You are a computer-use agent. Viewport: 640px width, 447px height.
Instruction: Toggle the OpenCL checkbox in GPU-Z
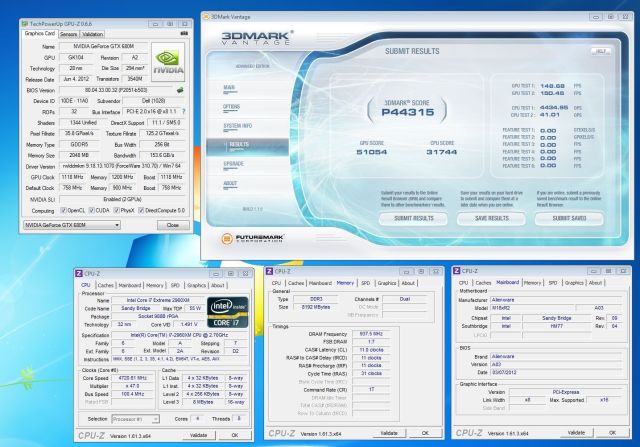coord(63,210)
